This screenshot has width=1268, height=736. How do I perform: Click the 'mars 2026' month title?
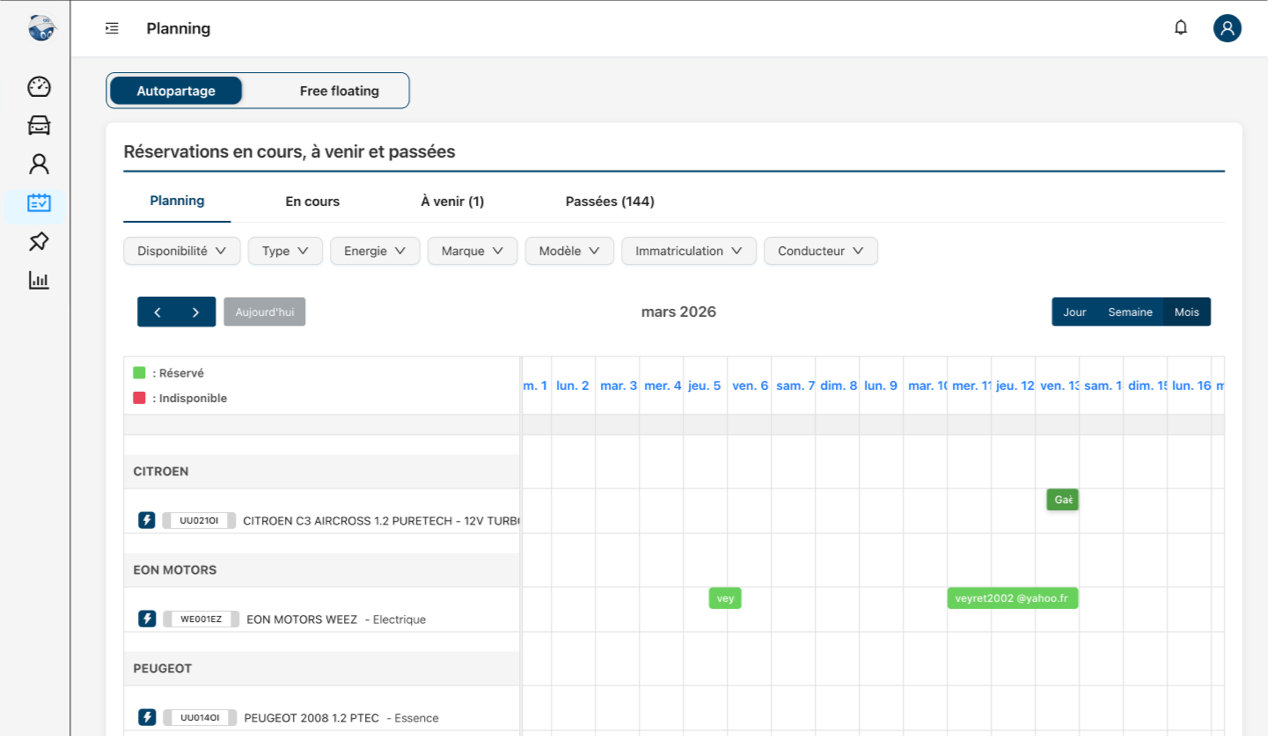[x=678, y=312]
